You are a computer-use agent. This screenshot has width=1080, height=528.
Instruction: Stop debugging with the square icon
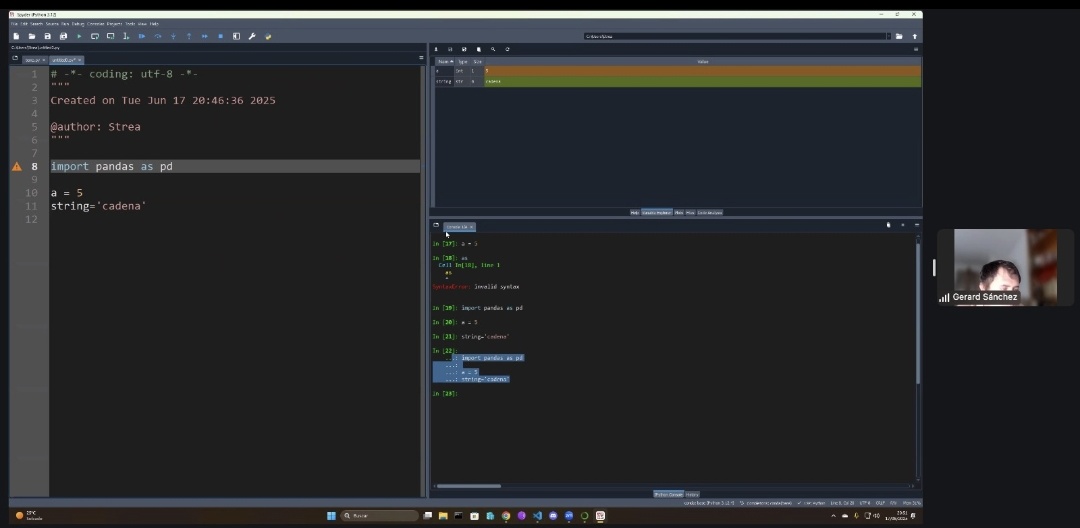point(220,36)
